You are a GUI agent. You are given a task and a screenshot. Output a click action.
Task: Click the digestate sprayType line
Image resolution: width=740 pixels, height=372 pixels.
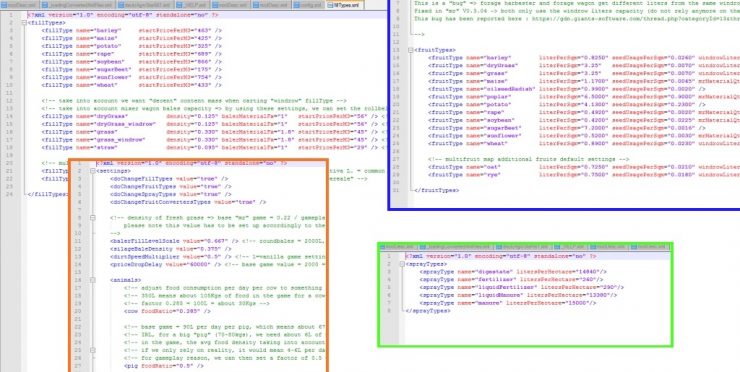513,272
